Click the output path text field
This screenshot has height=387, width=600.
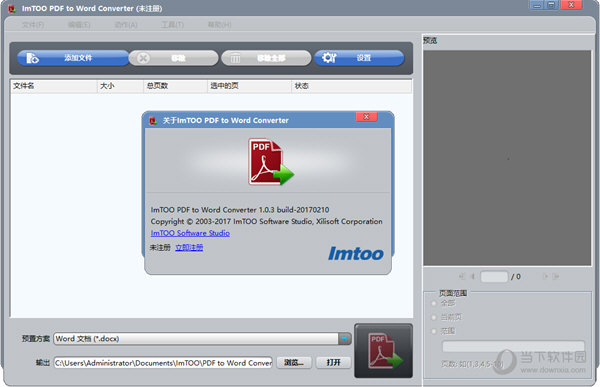point(163,363)
